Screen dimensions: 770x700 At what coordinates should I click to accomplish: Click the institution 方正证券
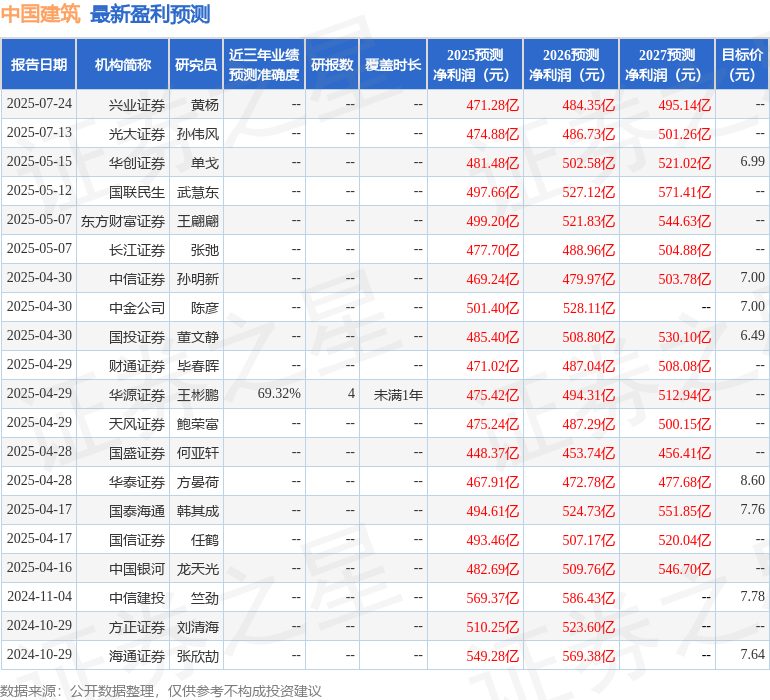137,627
